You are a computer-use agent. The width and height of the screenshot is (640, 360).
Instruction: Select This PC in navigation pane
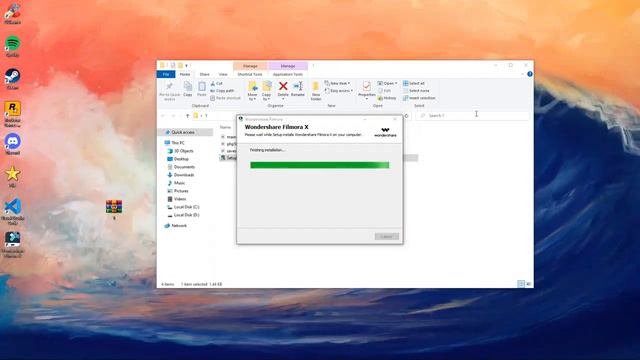175,143
